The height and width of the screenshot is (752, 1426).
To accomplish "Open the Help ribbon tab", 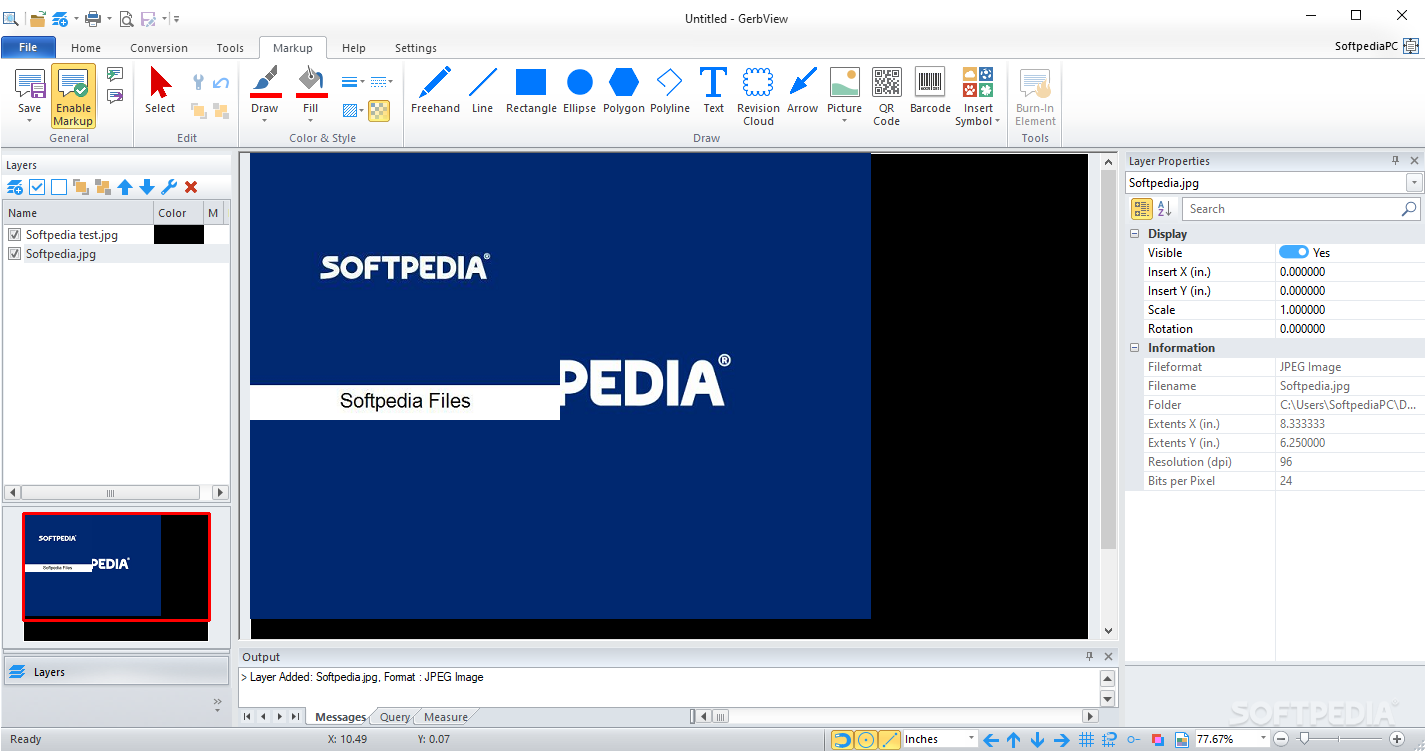I will (354, 48).
